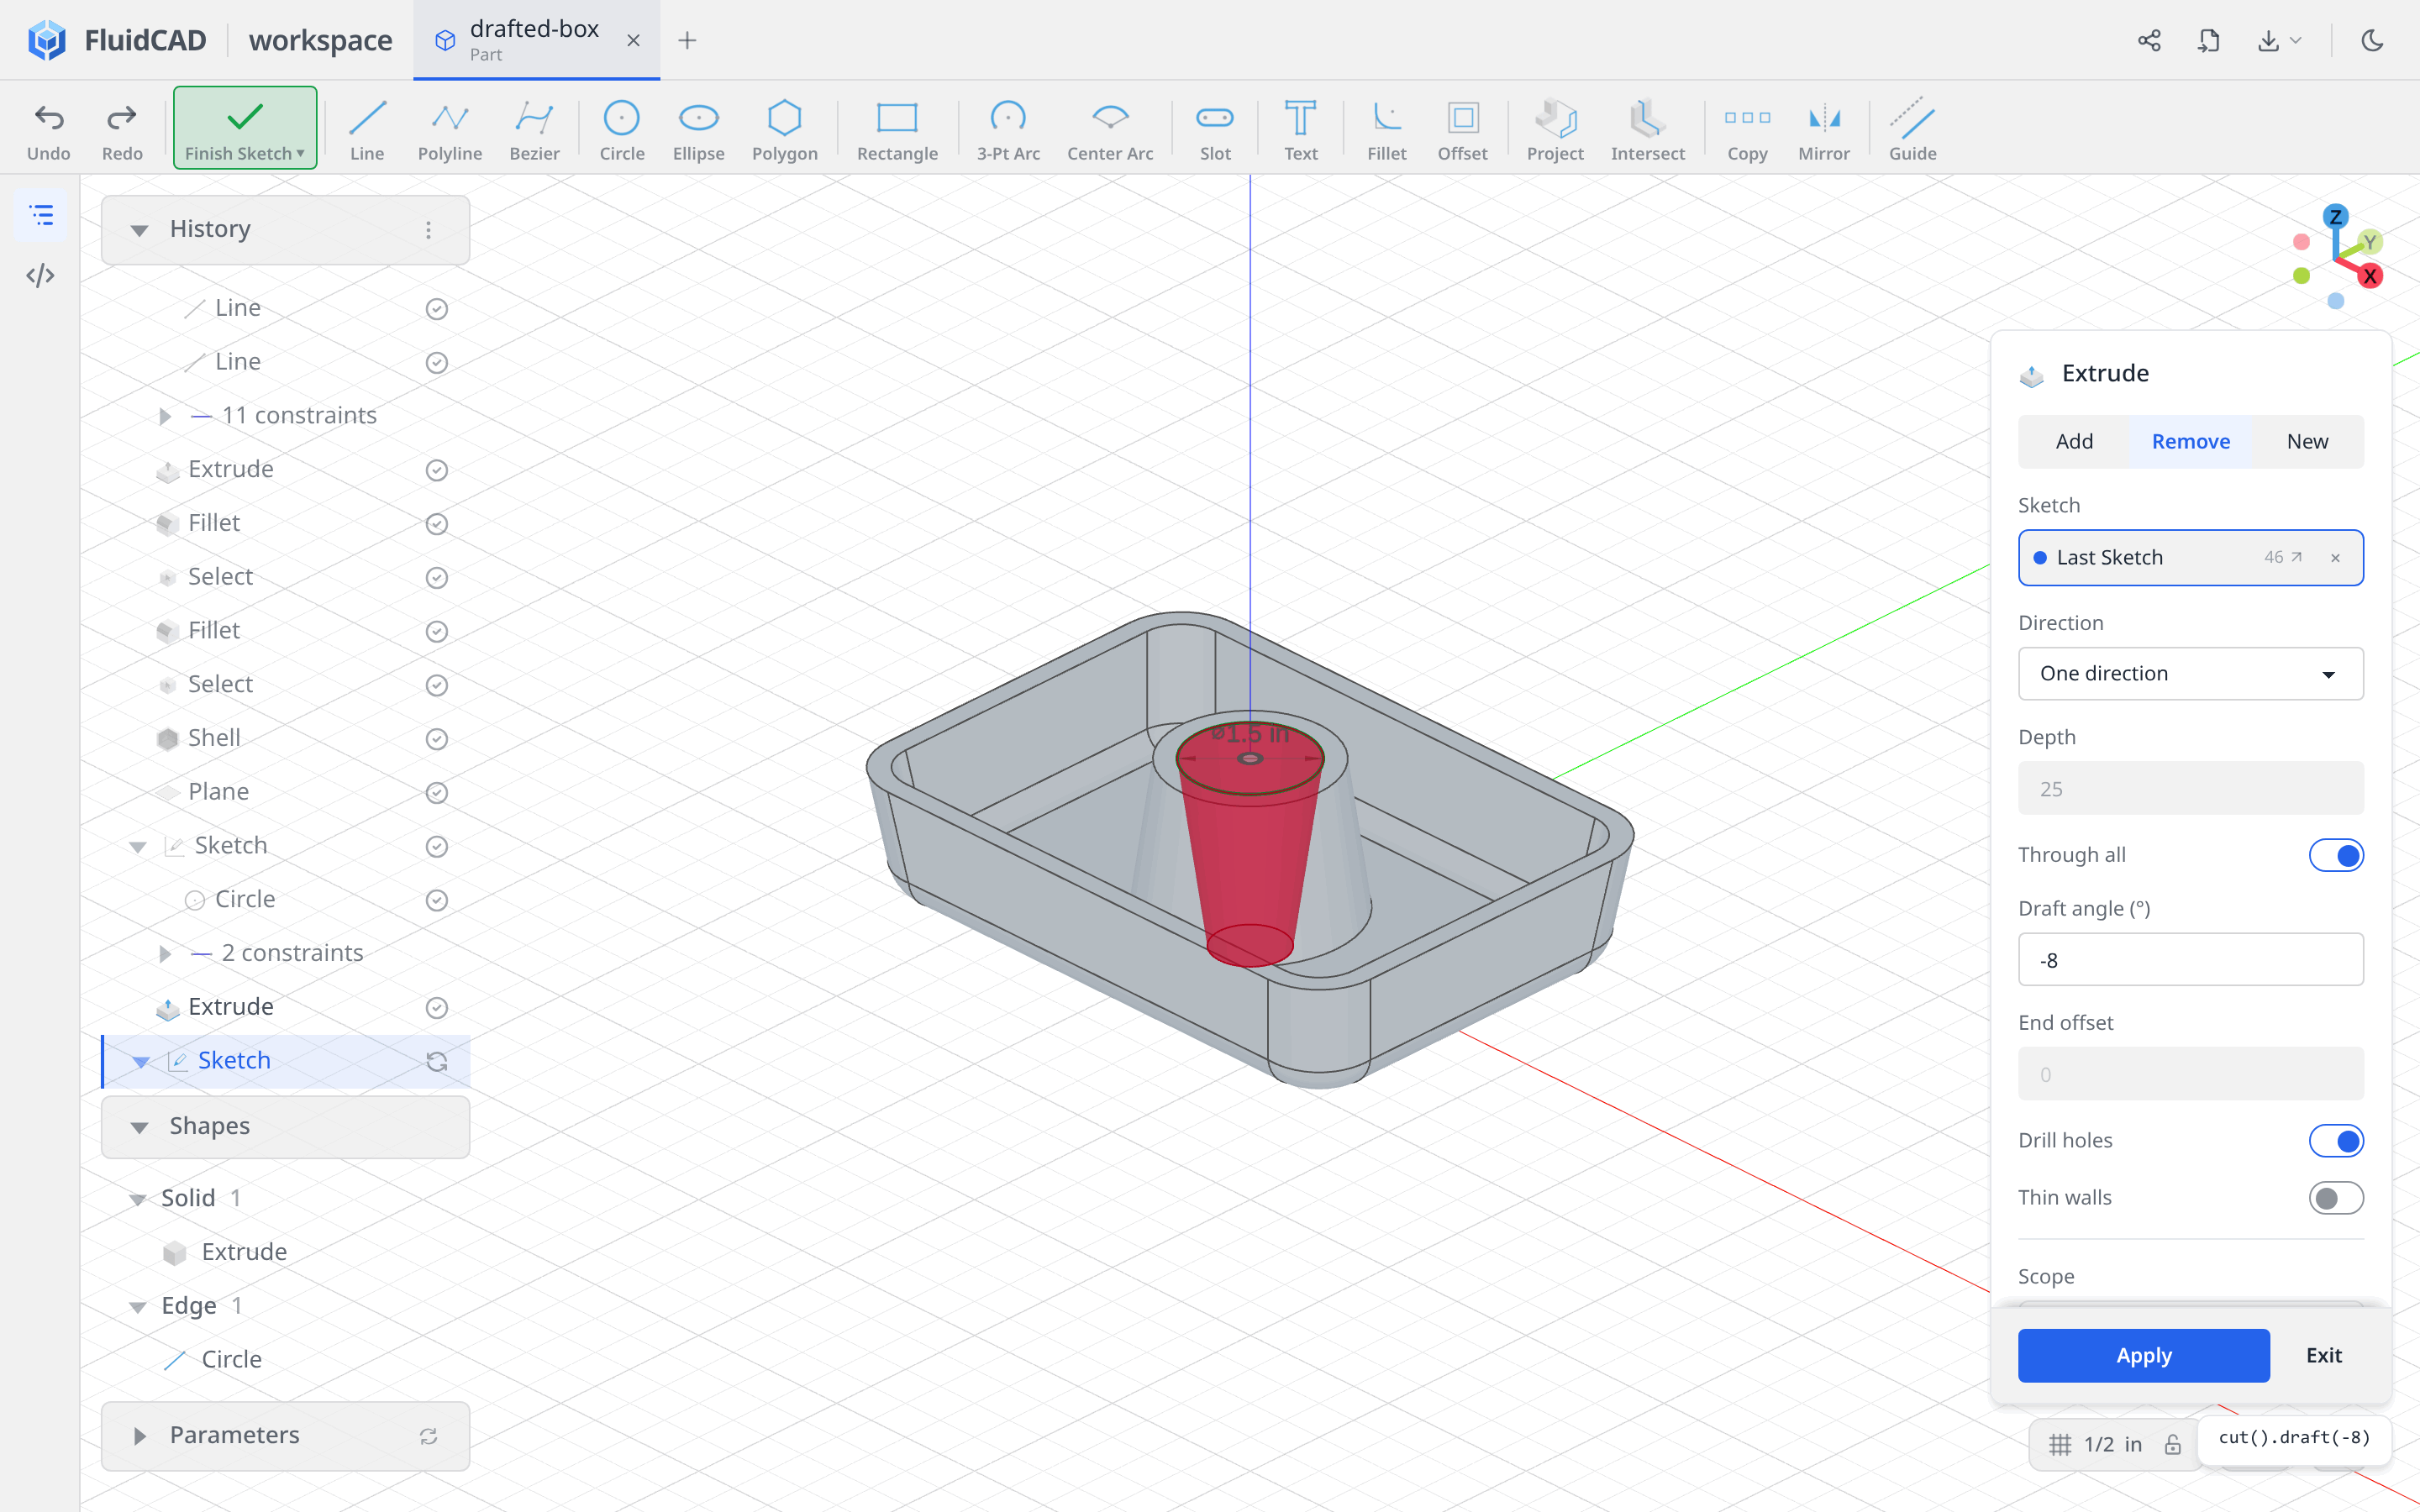Activate the Circle tool in toolbar
The width and height of the screenshot is (2420, 1512).
click(621, 130)
